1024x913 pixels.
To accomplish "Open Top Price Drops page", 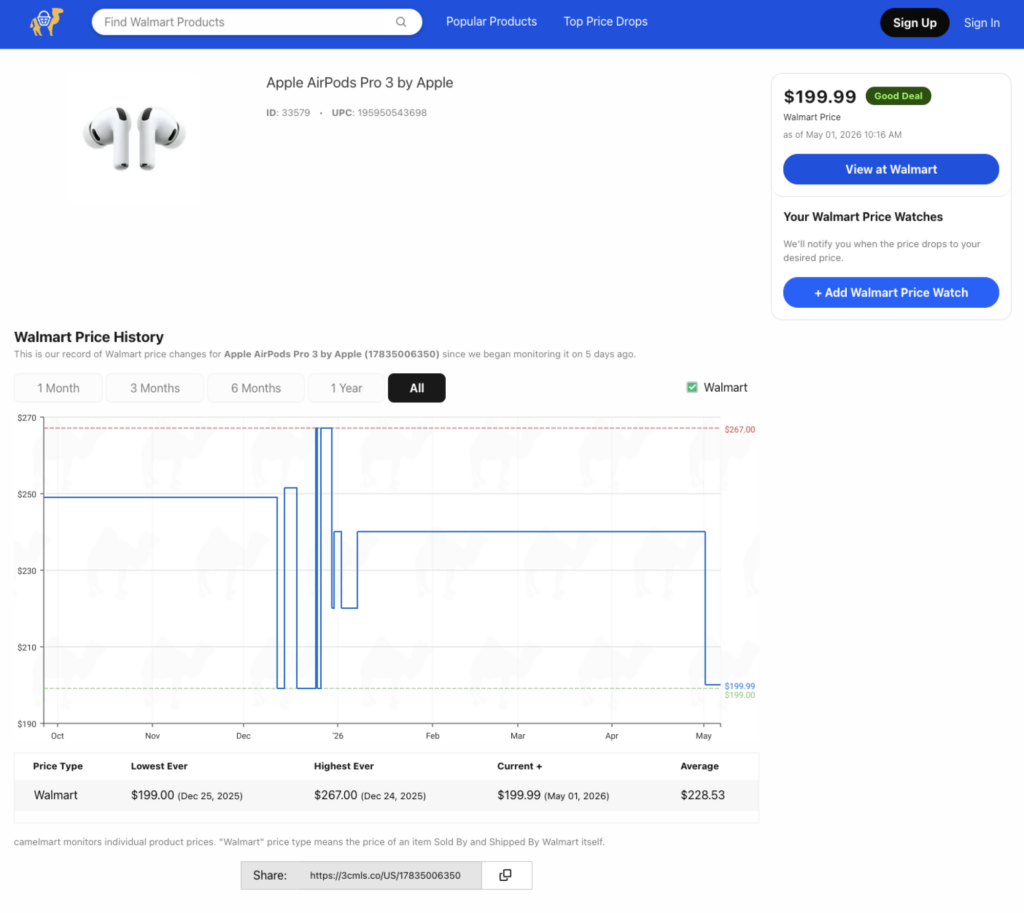I will pyautogui.click(x=605, y=22).
